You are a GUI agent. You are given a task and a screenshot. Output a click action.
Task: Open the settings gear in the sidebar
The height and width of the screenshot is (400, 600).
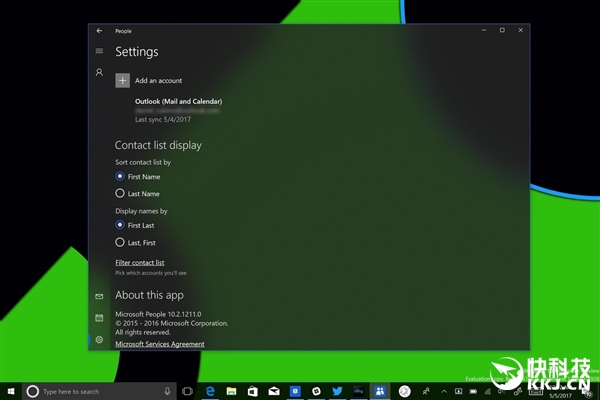coord(99,340)
